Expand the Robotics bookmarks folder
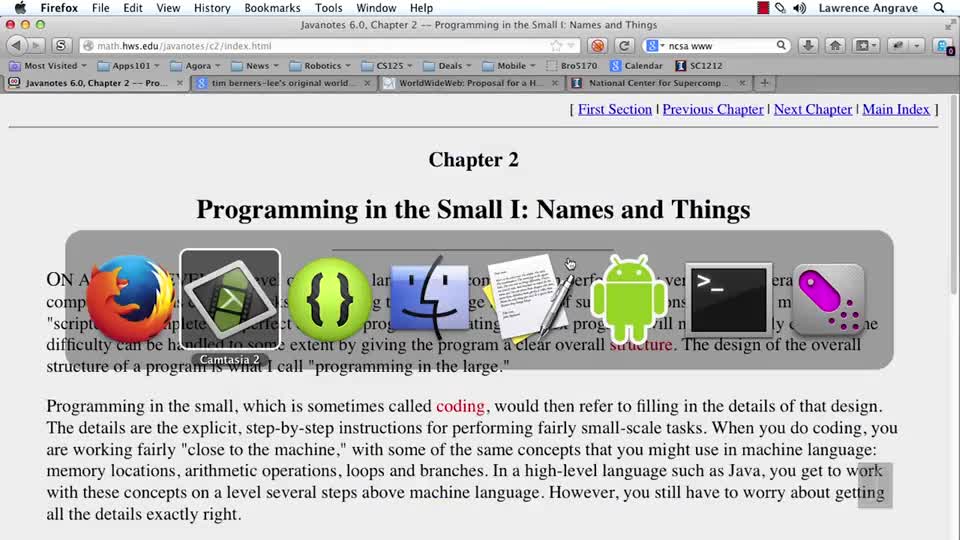 320,66
